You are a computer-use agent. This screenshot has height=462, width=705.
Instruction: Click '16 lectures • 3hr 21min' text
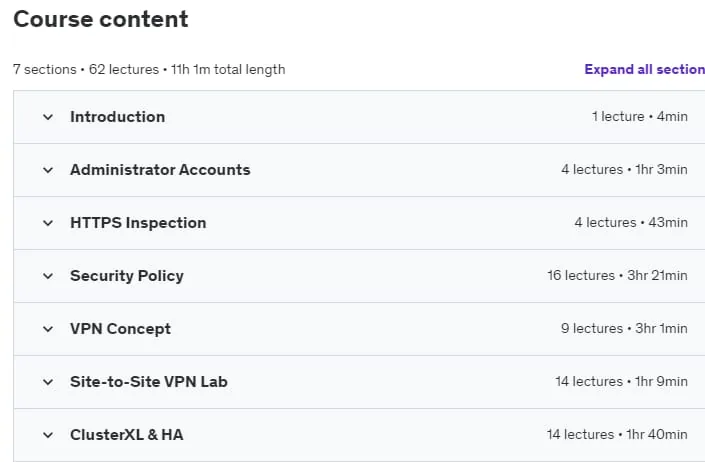coord(617,275)
